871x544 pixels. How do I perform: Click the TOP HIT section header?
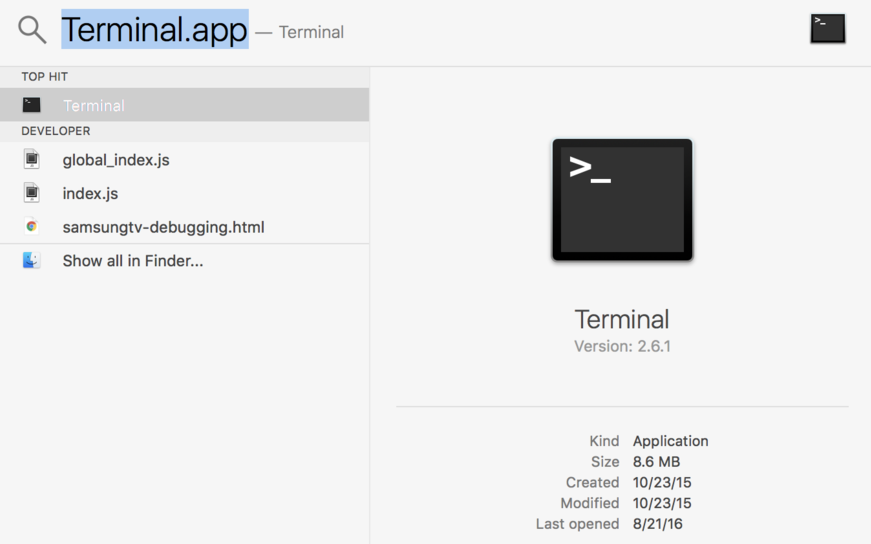44,77
